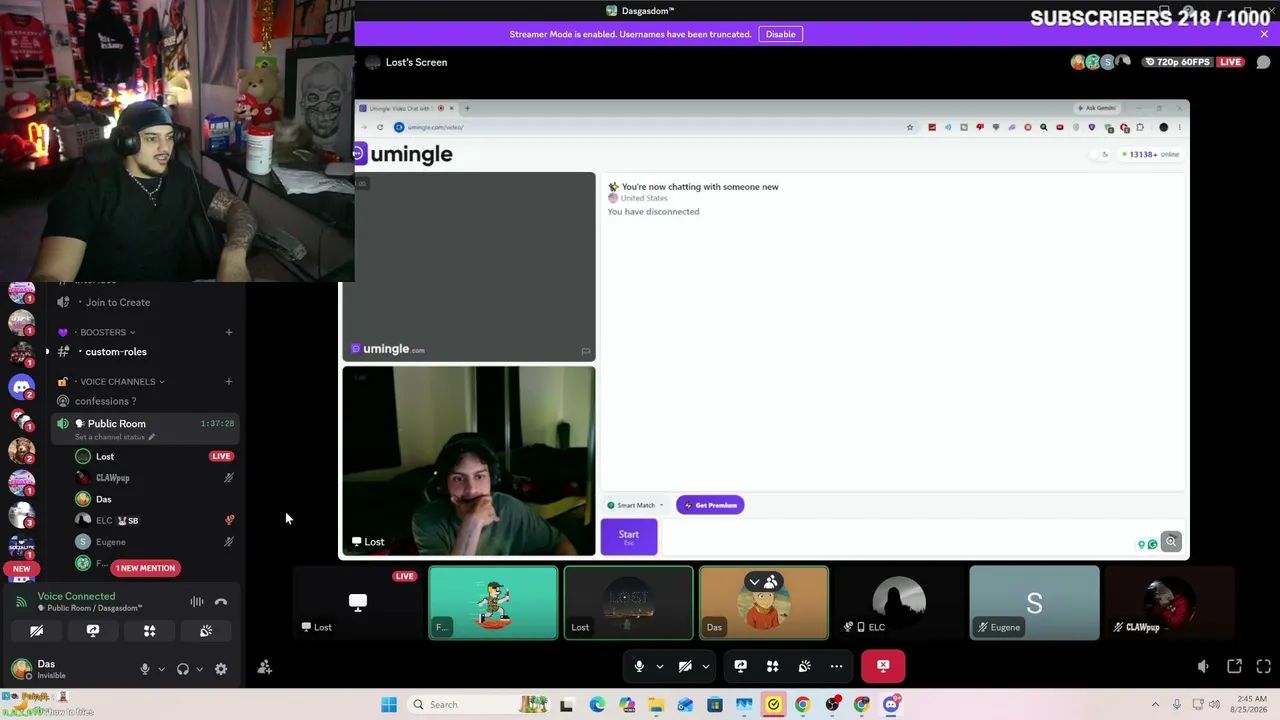
Task: Open activities in the call control bar
Action: [x=772, y=666]
